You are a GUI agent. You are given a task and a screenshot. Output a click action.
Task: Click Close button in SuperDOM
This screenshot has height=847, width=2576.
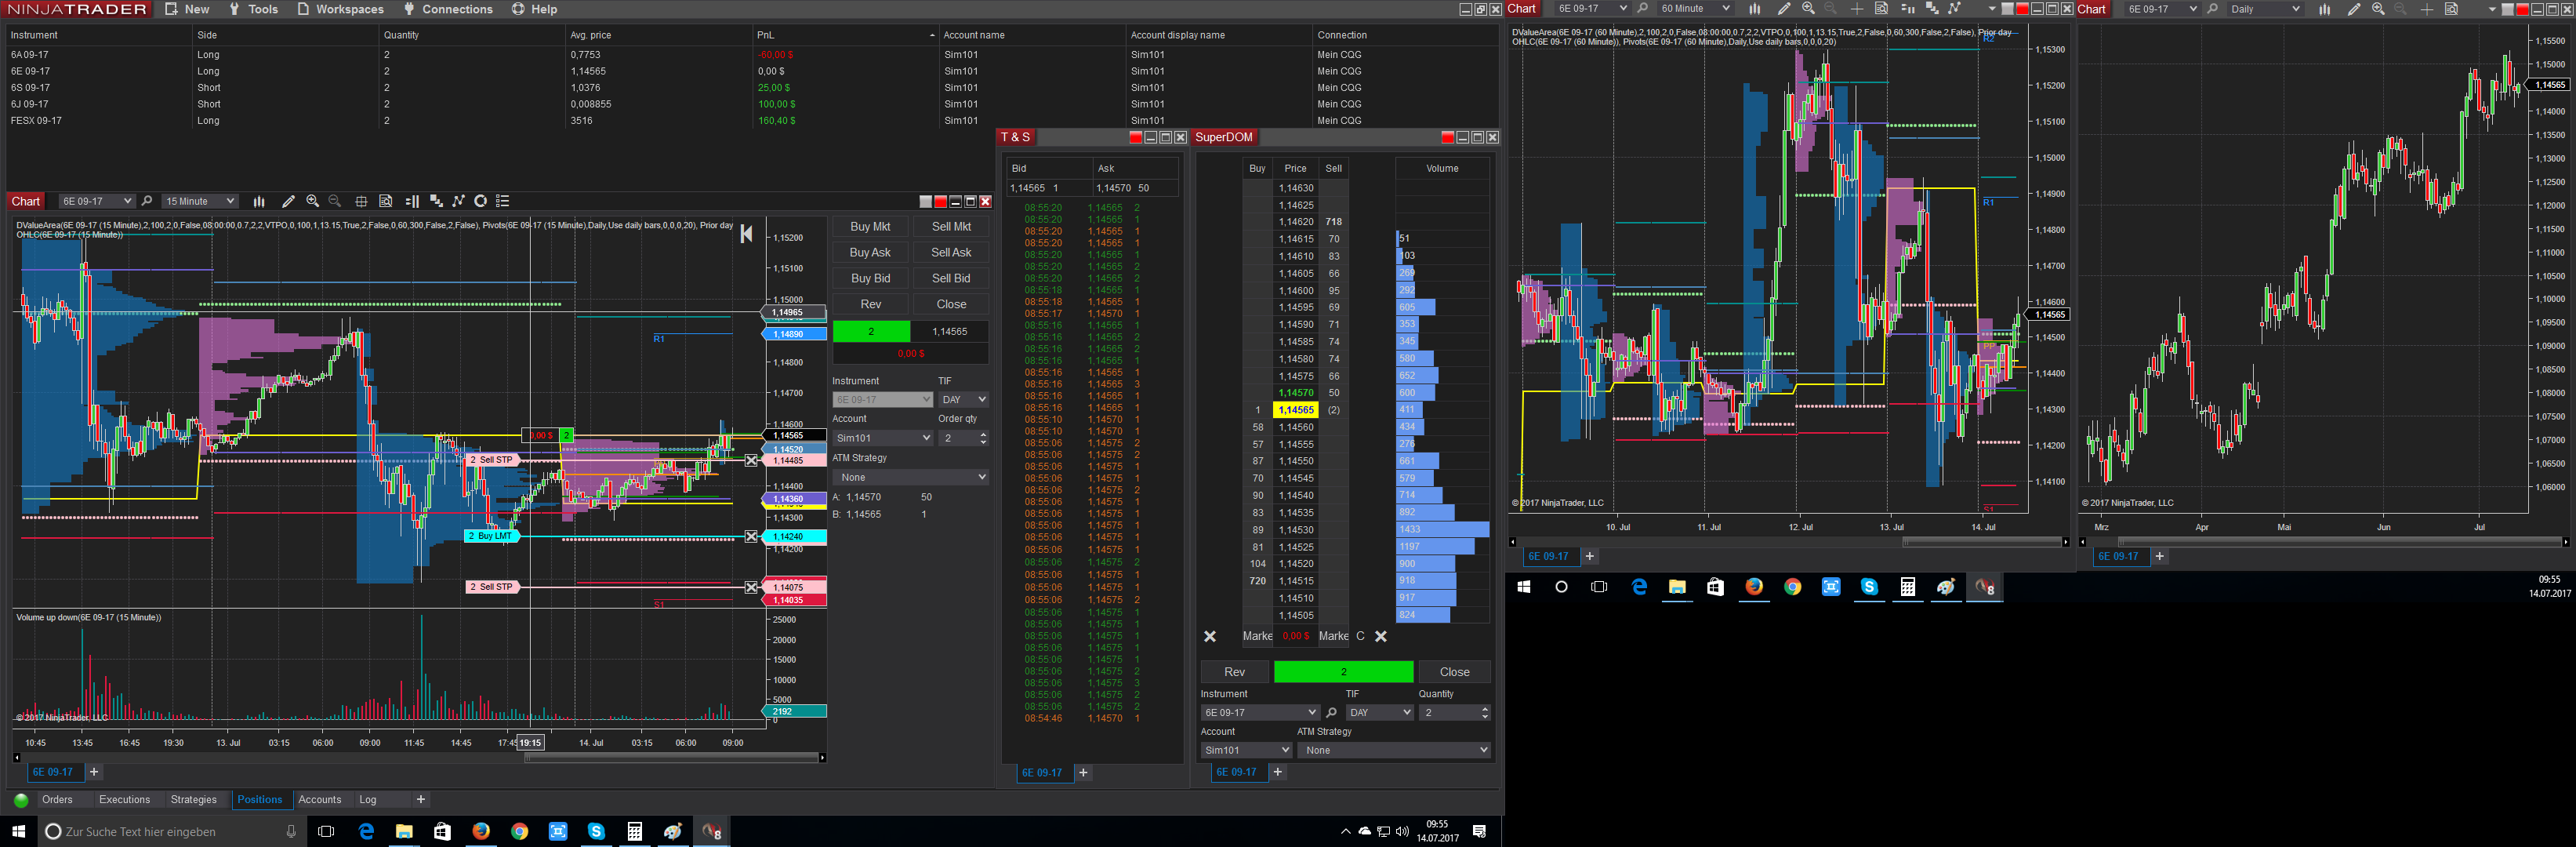point(1454,672)
